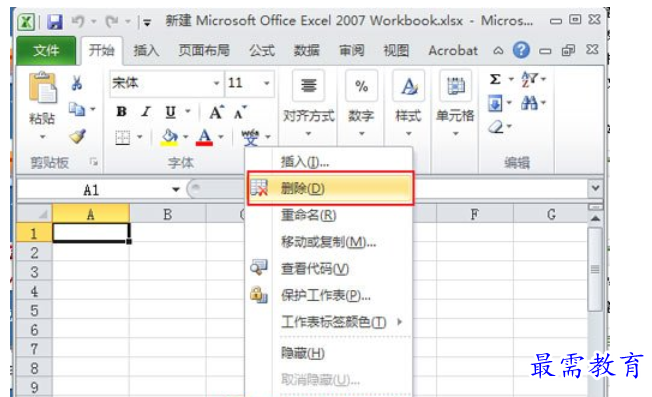This screenshot has height=397, width=652.
Task: Choose 重命名(R) from context menu
Action: point(329,215)
